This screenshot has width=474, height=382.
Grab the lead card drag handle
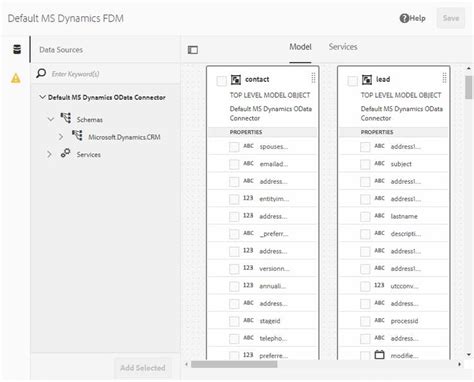pyautogui.click(x=444, y=78)
